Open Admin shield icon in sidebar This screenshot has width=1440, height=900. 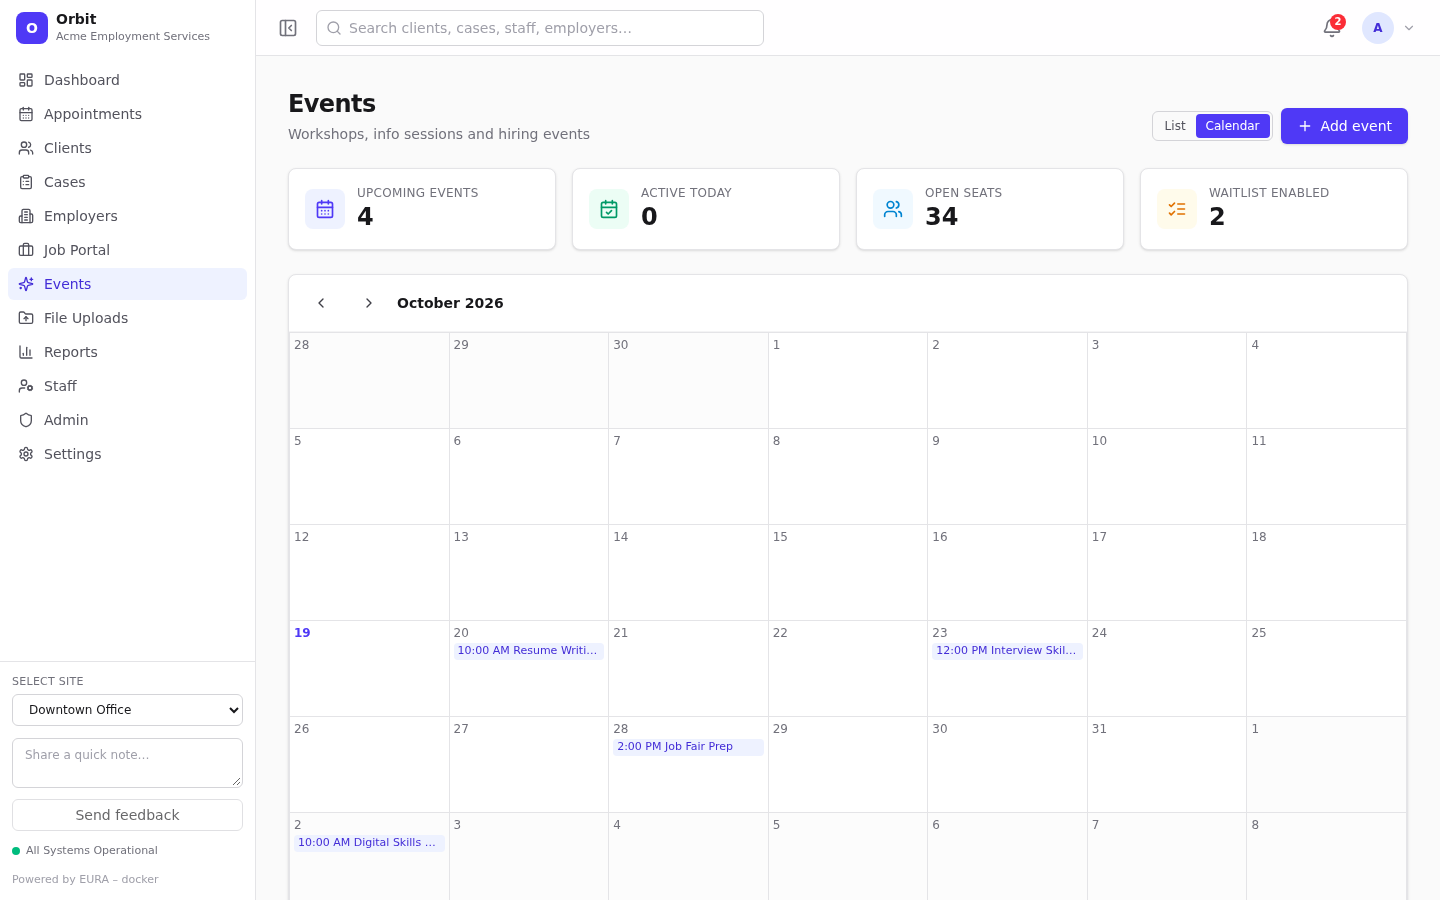(26, 420)
